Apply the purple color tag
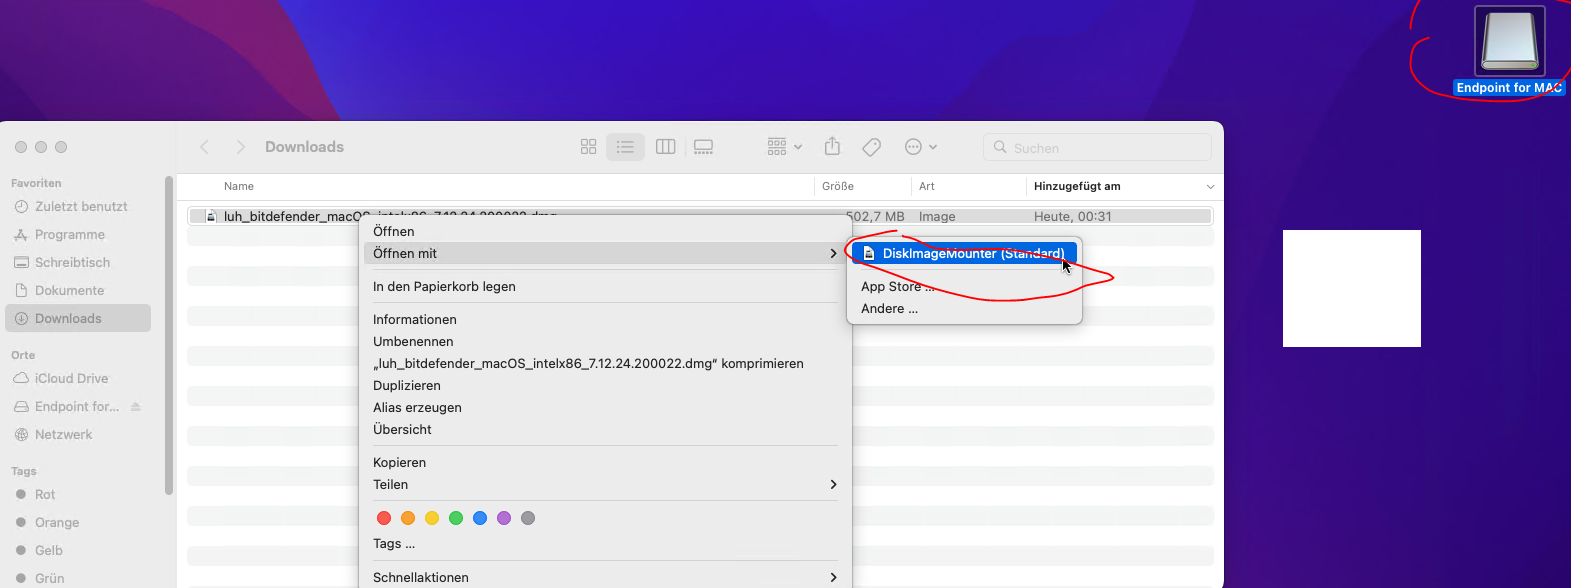 coord(504,518)
